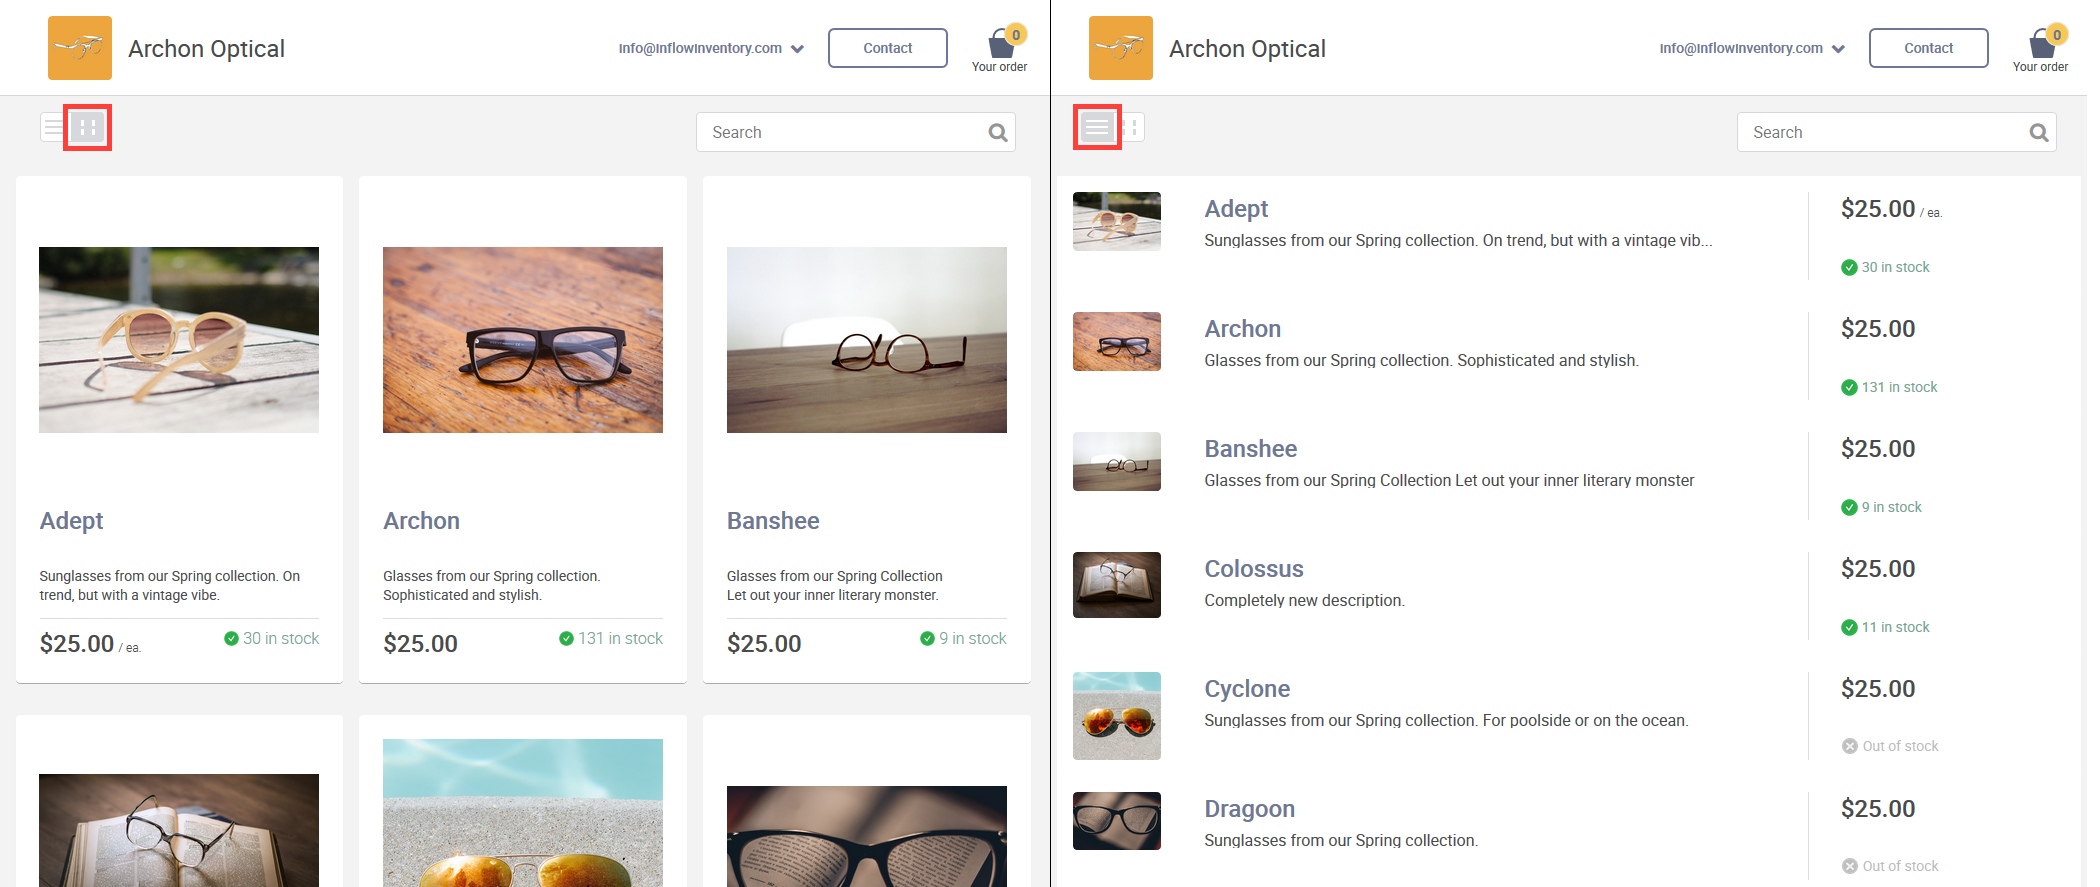
Task: Click the $25.00 price in Colossus list row
Action: tap(1878, 569)
